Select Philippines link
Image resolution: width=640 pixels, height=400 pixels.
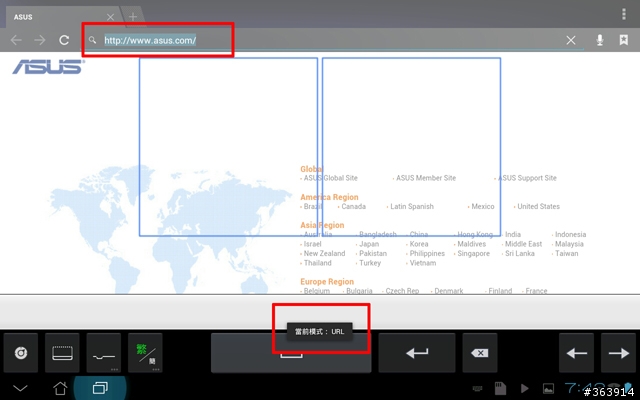click(427, 253)
